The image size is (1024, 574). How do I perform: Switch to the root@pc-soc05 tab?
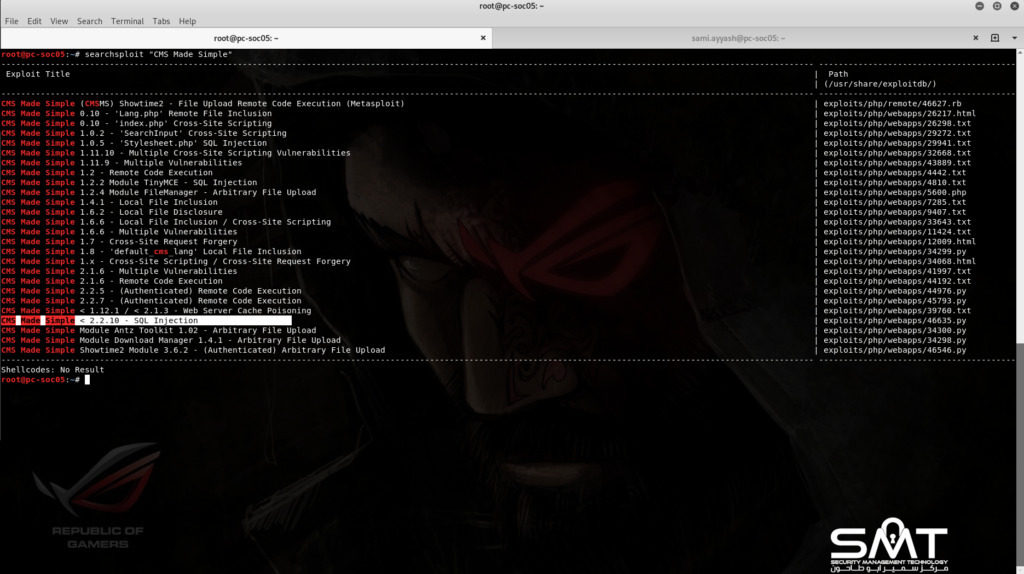click(x=246, y=38)
